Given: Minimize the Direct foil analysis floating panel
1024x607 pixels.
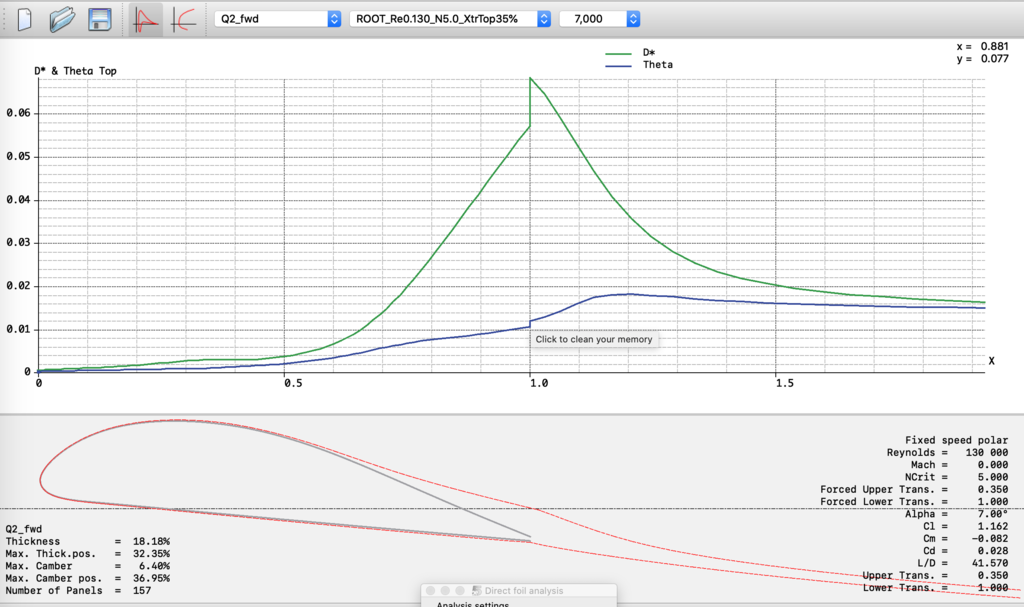Looking at the screenshot, I should point(447,591).
